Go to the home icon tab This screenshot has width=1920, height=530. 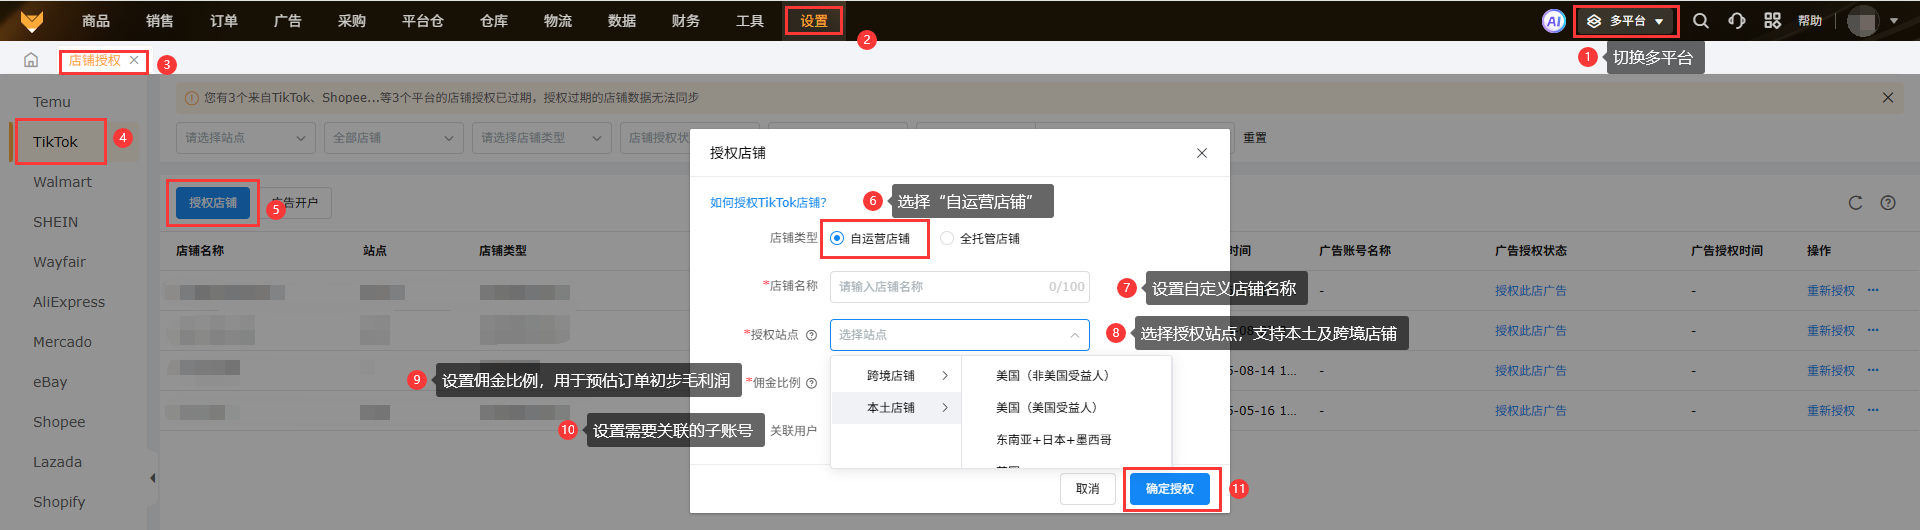pos(31,60)
